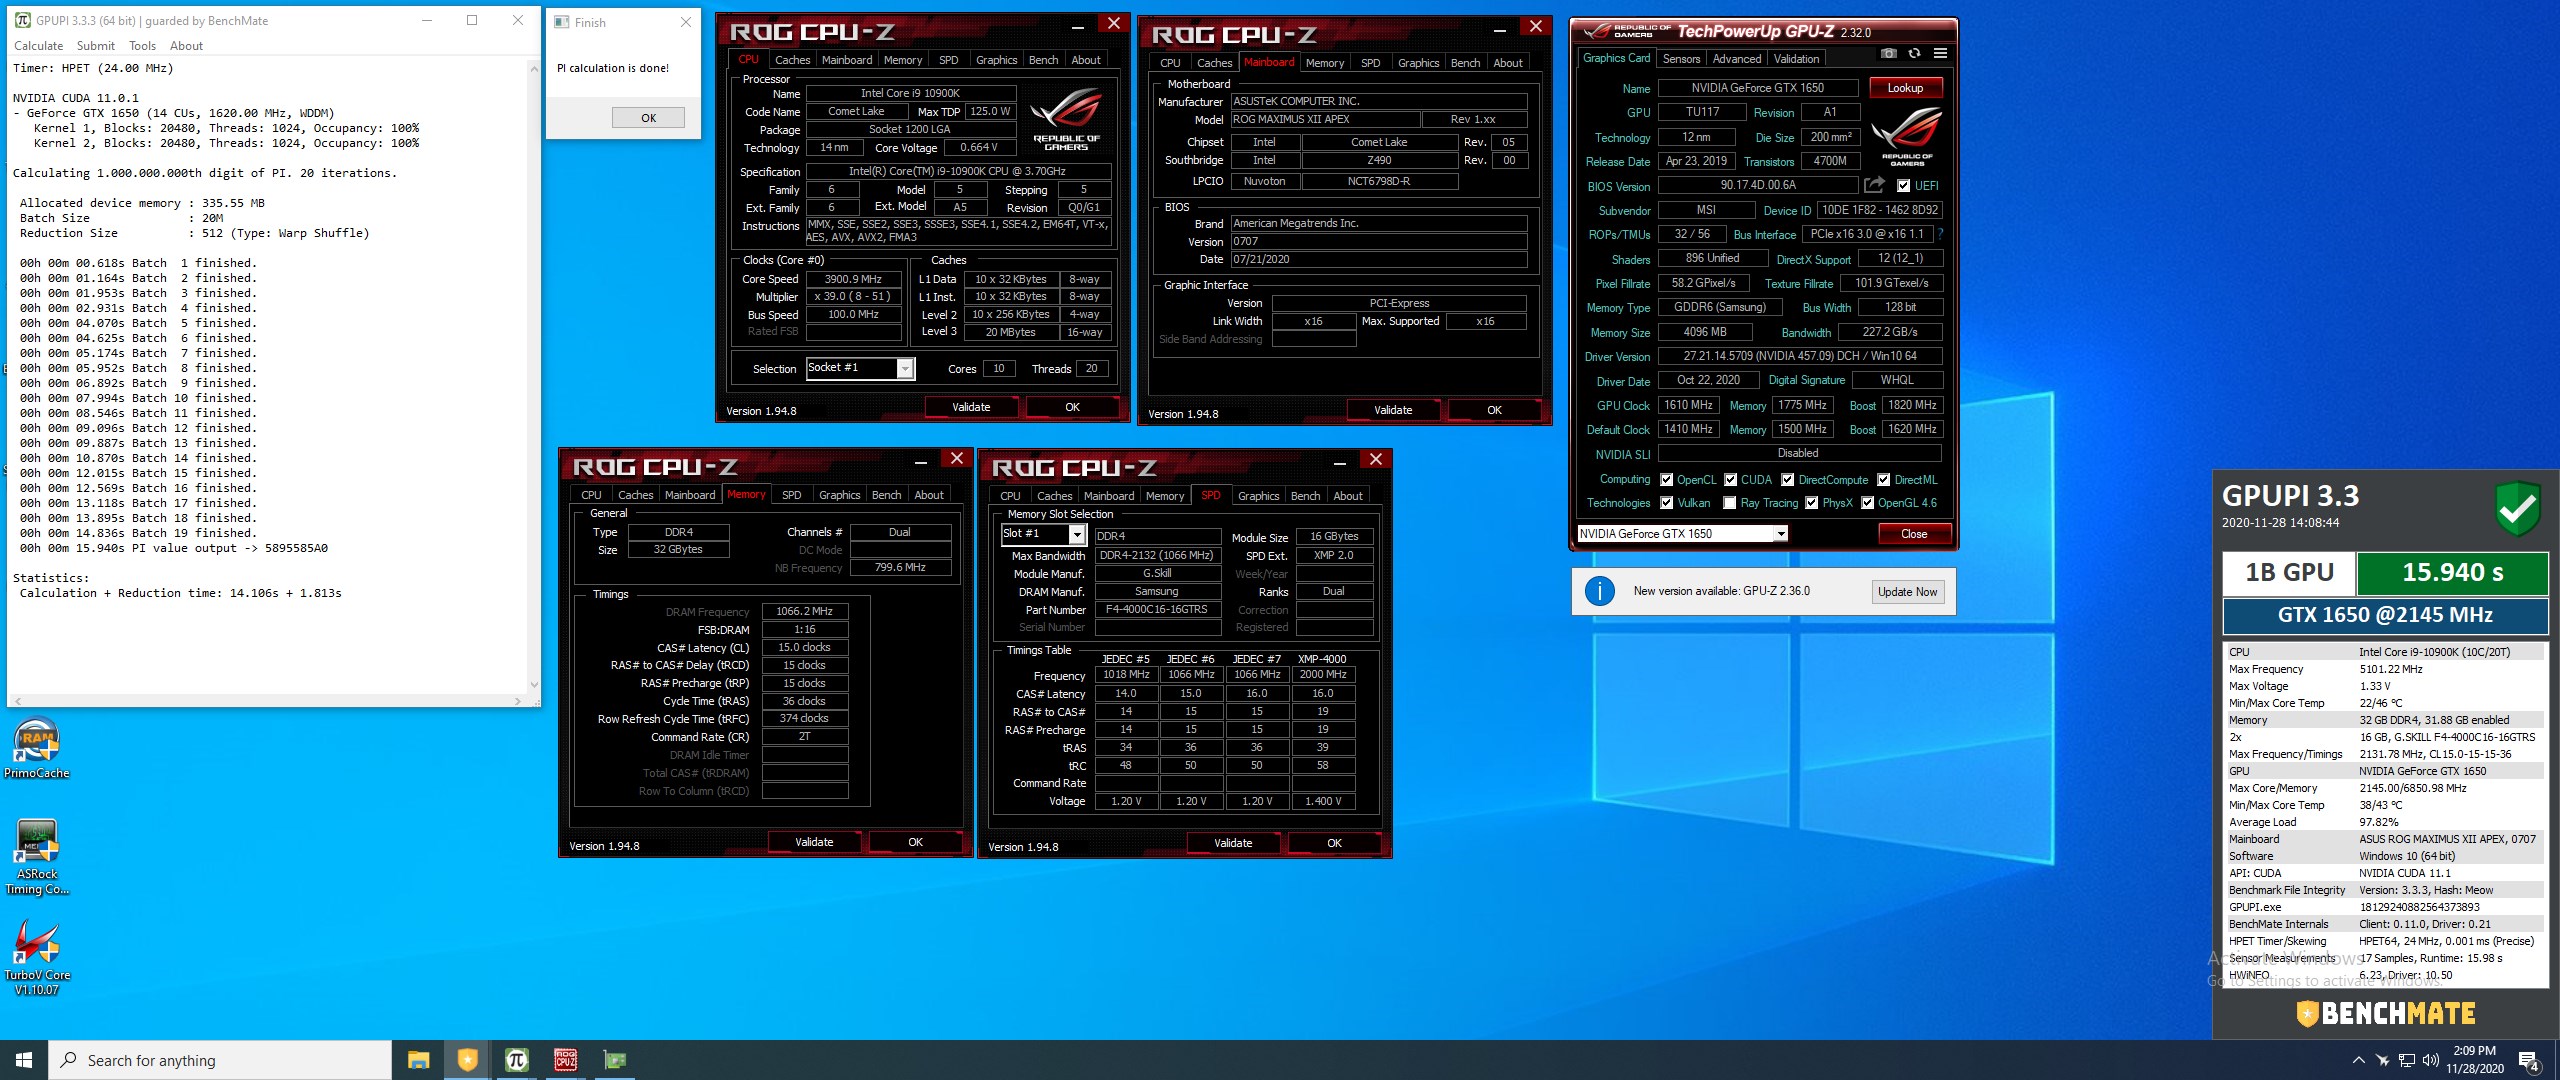Open the Windows Start menu
Screen dimensions: 2560x1080
[x=24, y=1060]
